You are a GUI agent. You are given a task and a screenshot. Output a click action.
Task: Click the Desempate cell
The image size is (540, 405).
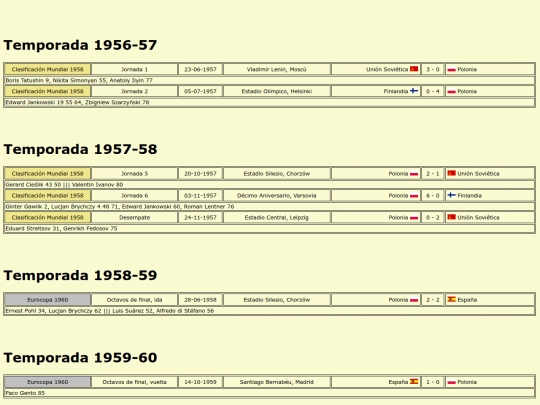134,218
